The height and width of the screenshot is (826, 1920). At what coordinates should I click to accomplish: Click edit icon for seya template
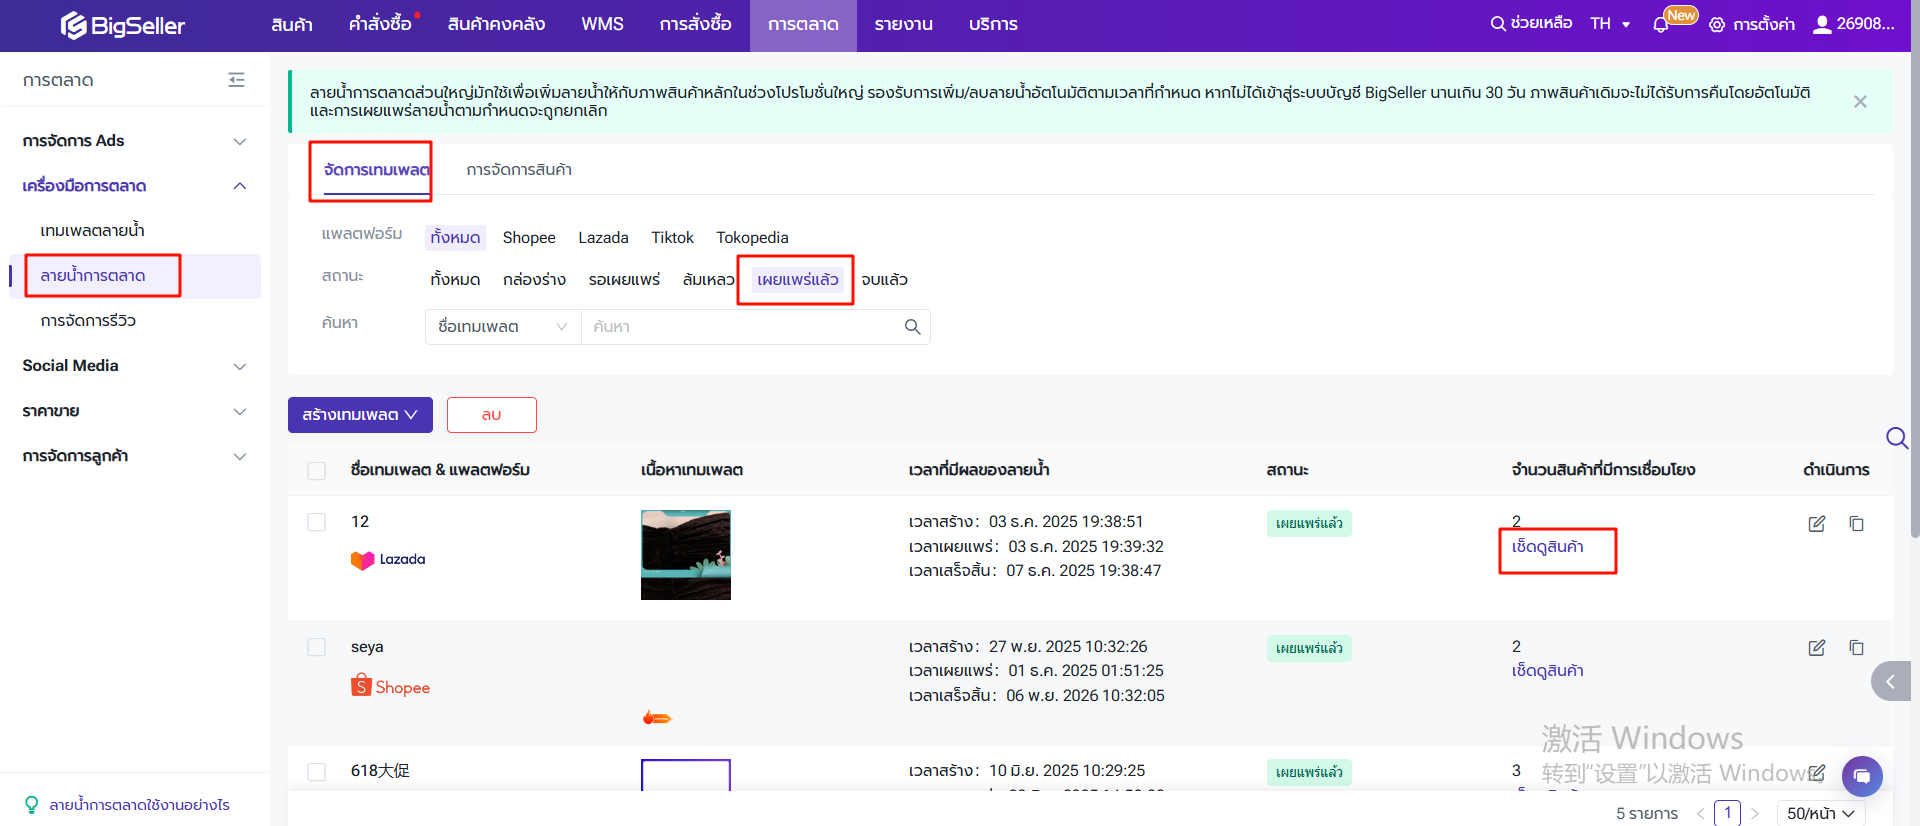click(x=1816, y=648)
